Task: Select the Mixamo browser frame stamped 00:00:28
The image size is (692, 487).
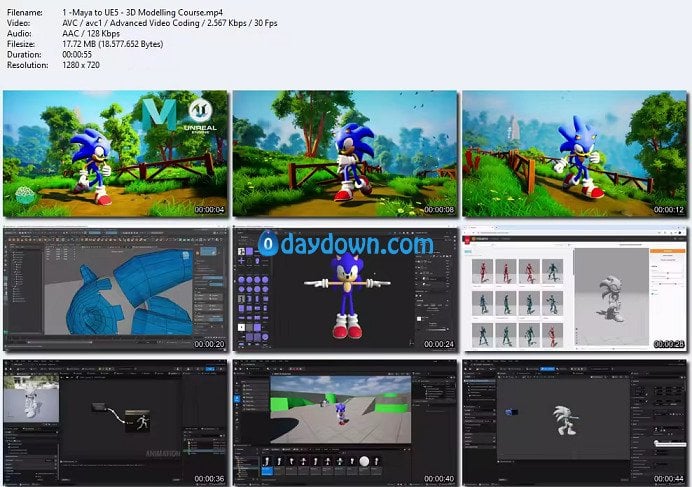Action: click(575, 289)
